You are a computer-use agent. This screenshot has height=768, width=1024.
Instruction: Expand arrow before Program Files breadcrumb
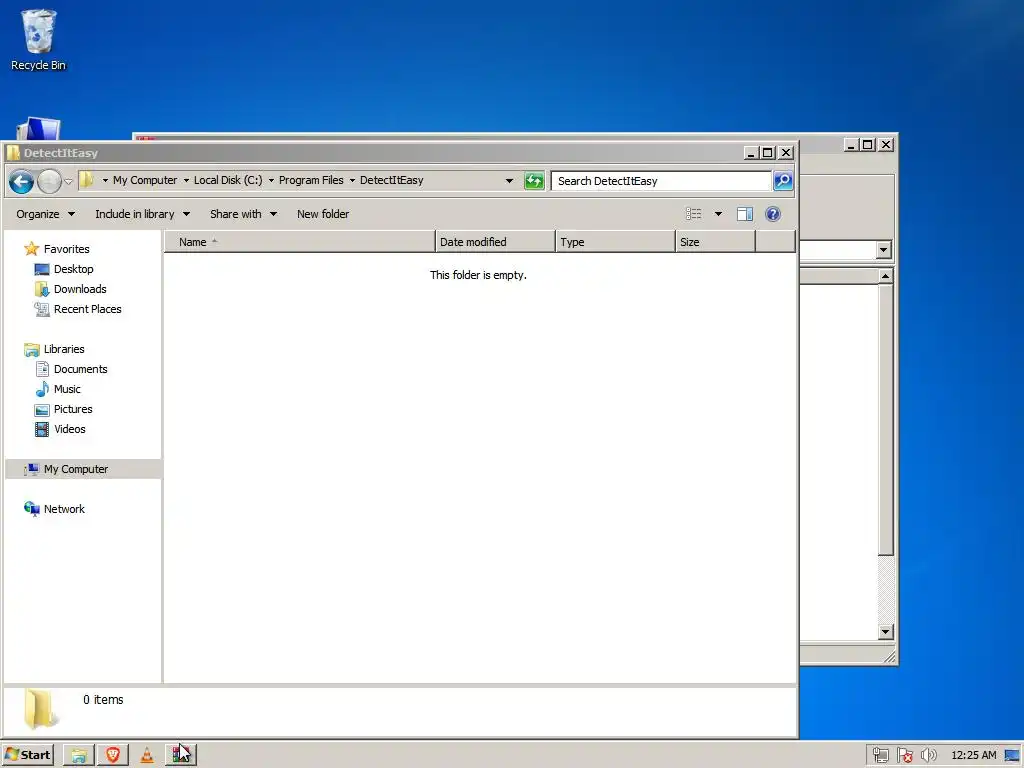(271, 181)
